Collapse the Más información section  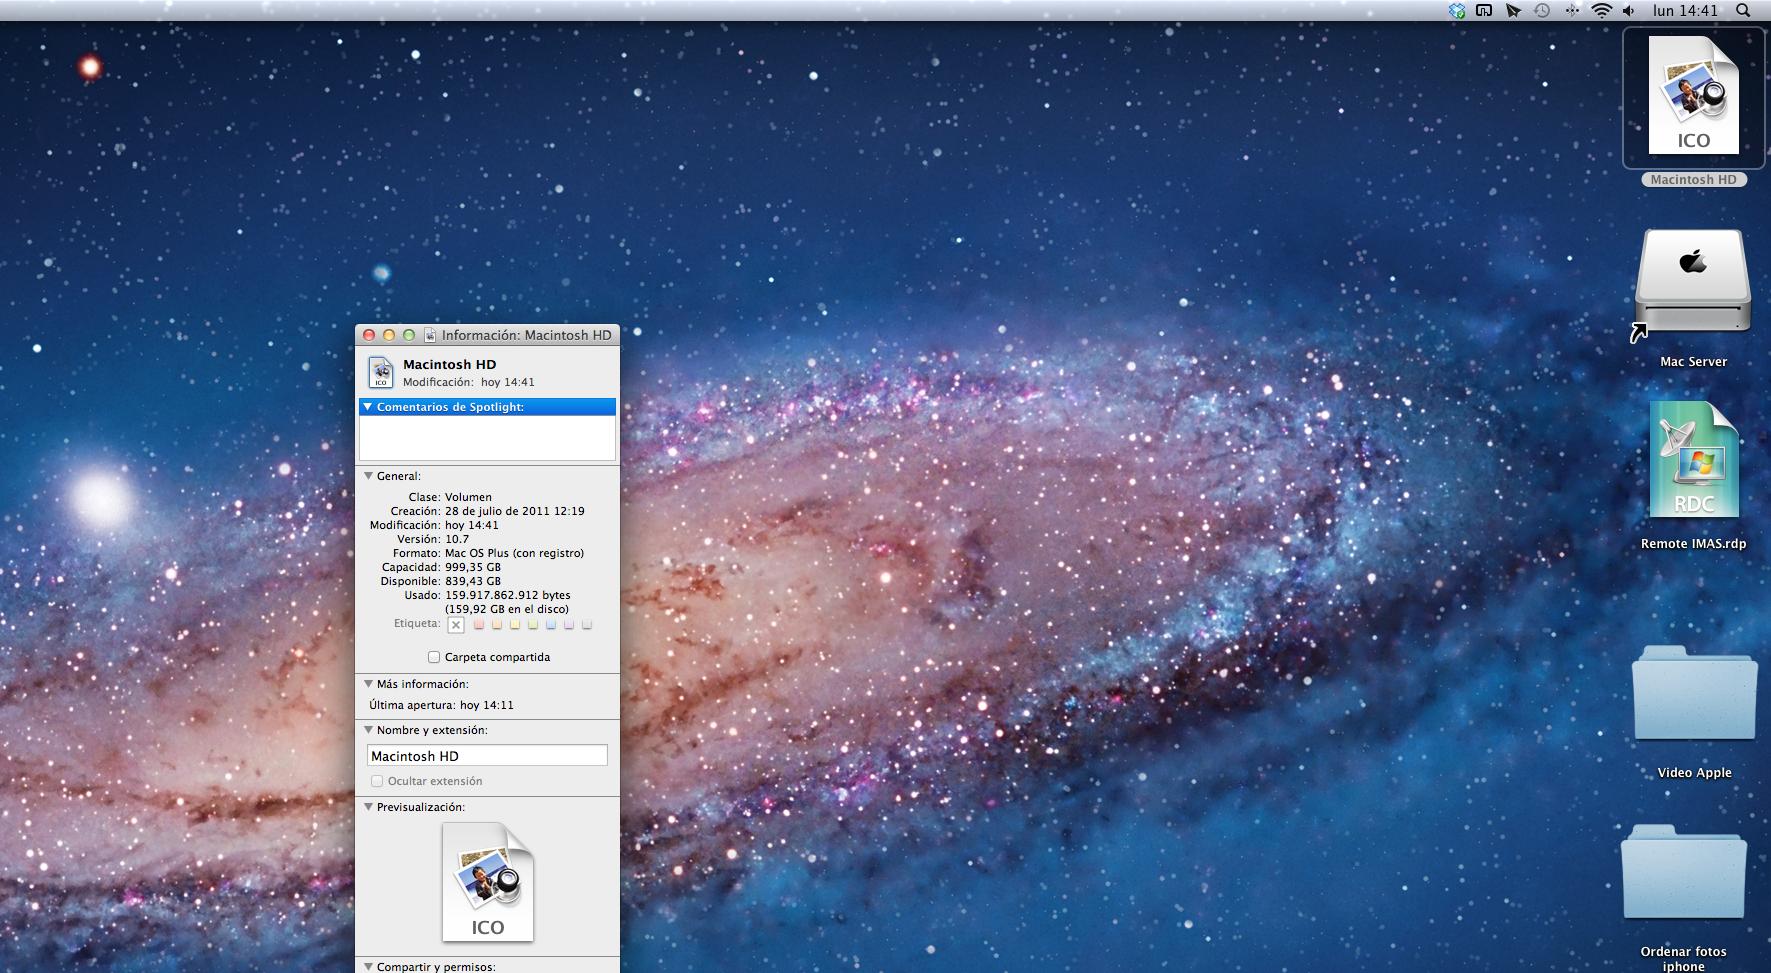[x=368, y=684]
